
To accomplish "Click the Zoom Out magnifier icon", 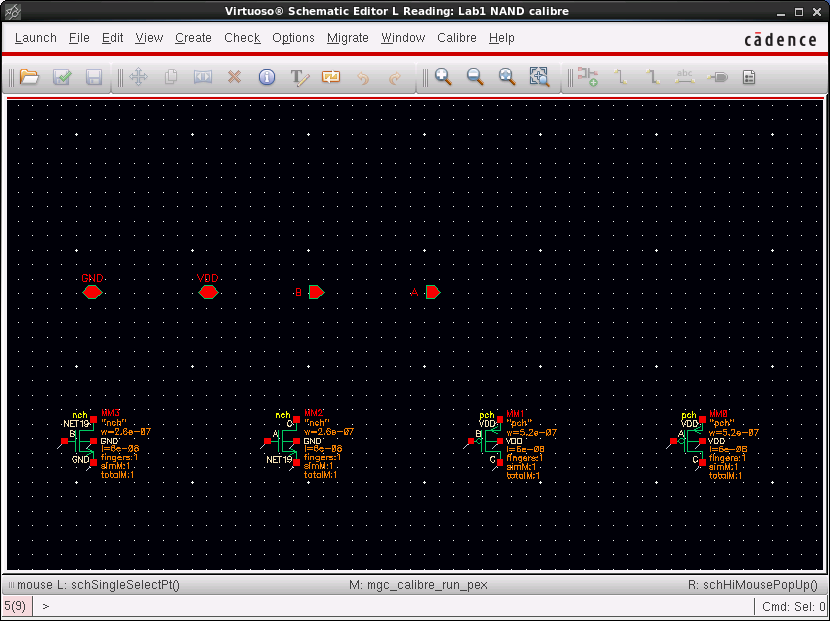I will click(475, 77).
